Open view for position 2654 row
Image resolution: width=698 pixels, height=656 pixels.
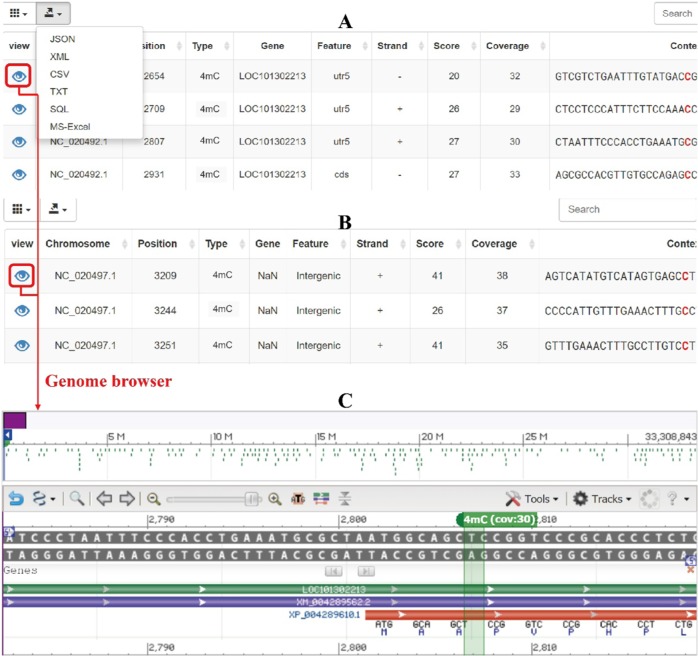(19, 76)
